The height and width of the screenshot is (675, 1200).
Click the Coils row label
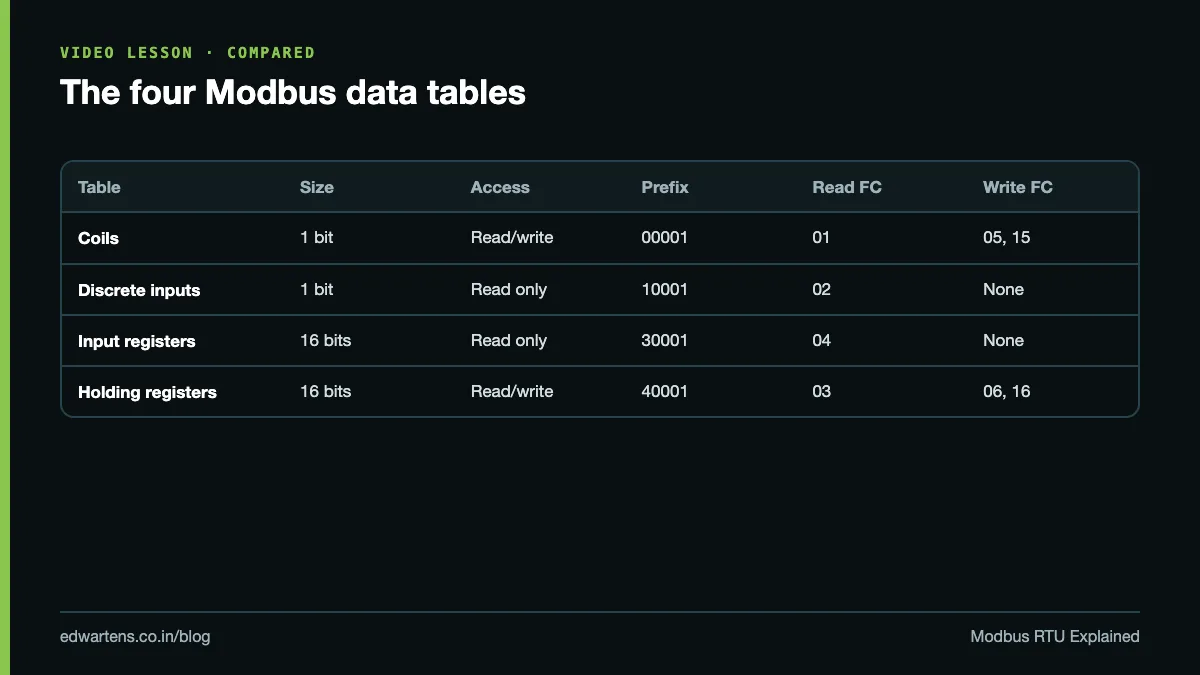pyautogui.click(x=98, y=238)
